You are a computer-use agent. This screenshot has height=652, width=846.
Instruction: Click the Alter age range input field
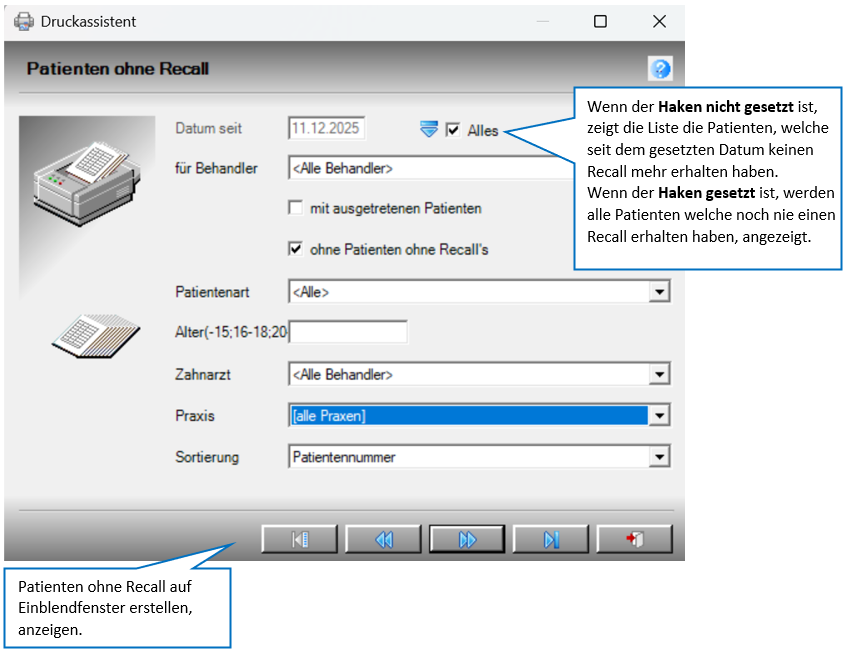click(348, 332)
